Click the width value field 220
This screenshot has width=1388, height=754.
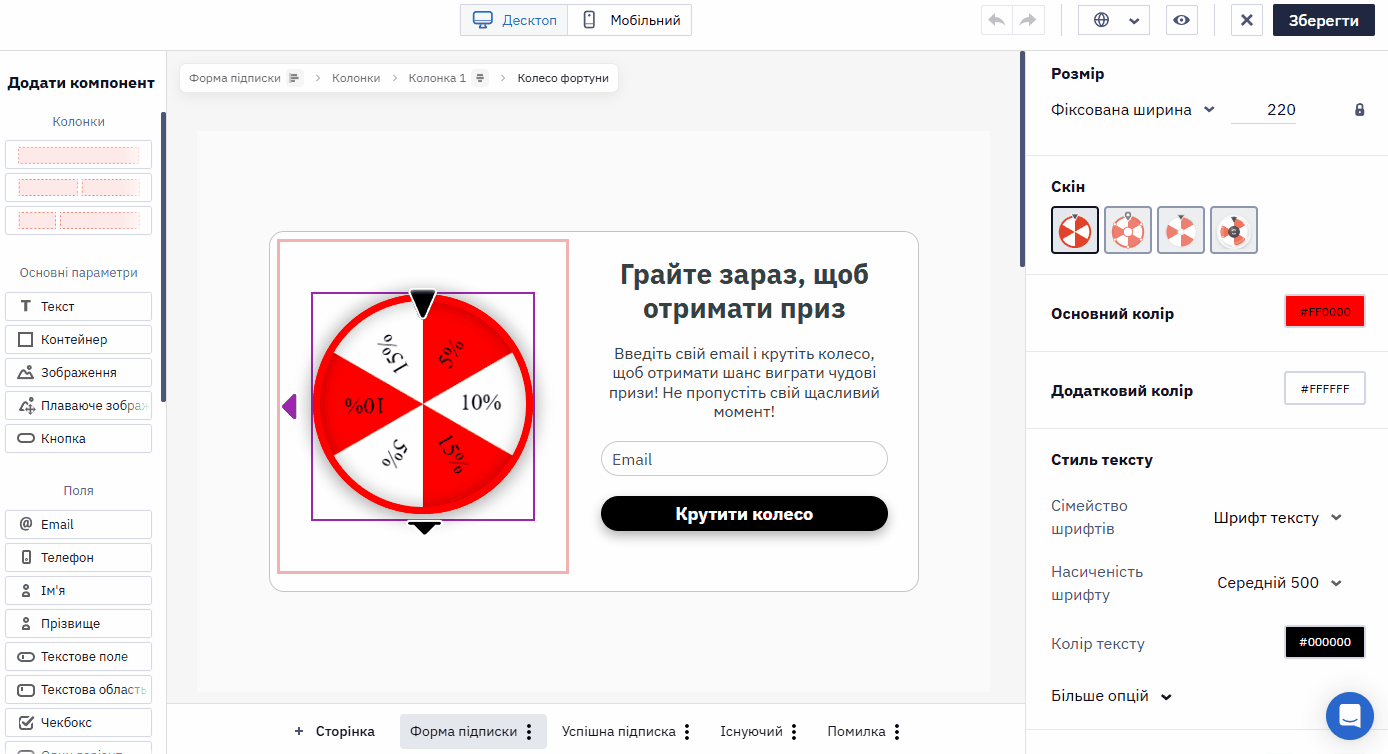tap(1264, 110)
